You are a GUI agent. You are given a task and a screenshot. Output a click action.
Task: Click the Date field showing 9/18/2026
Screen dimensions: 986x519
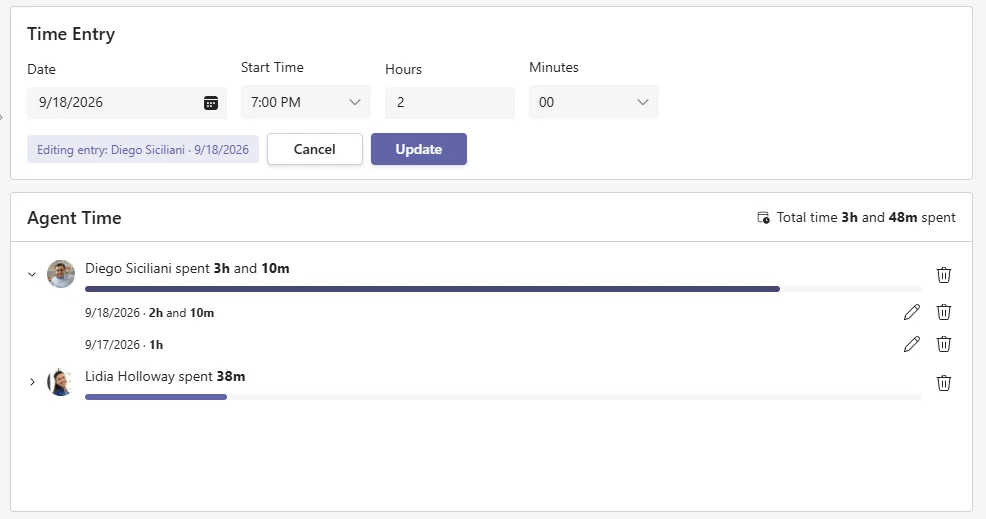pos(126,103)
